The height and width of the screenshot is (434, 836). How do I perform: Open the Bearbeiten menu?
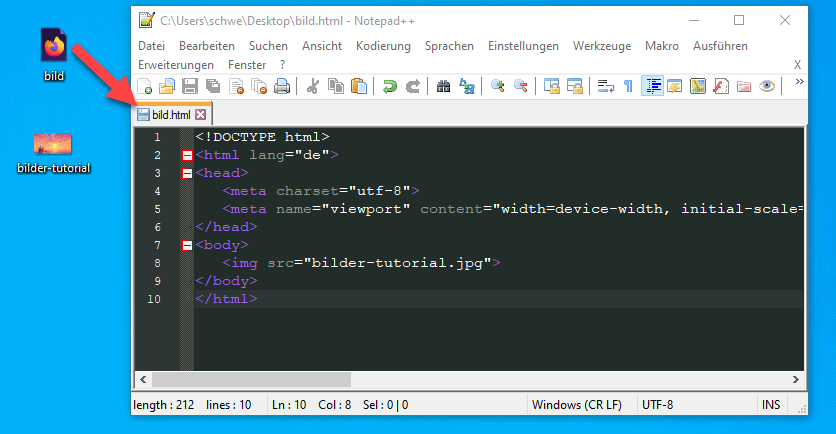pyautogui.click(x=207, y=46)
